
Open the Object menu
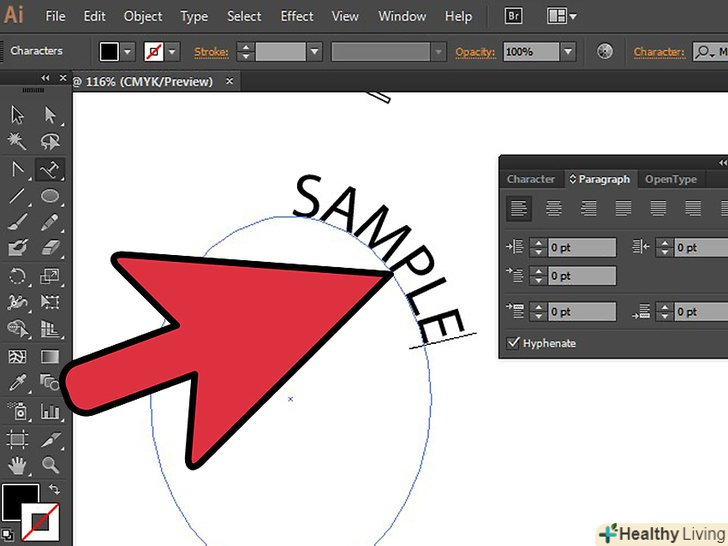point(143,16)
